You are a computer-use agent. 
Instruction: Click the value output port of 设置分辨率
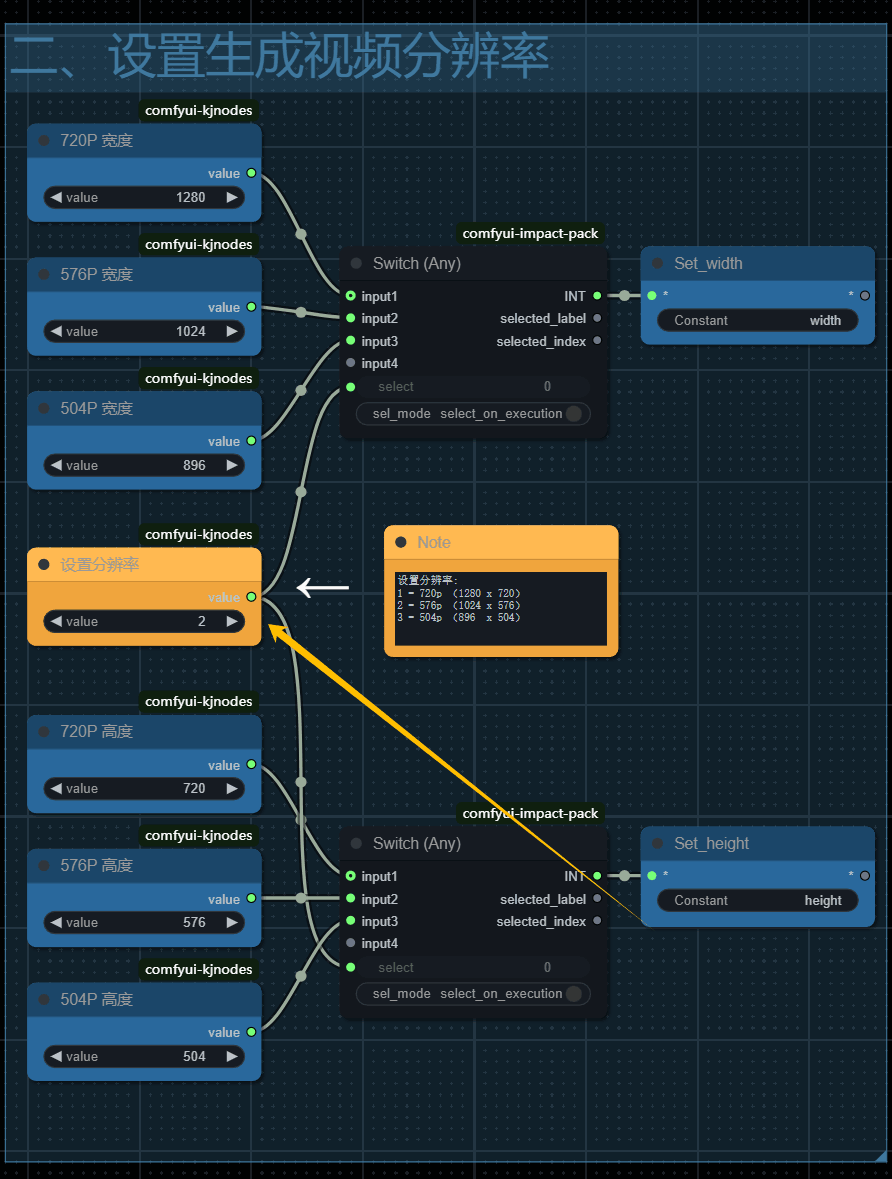251,597
